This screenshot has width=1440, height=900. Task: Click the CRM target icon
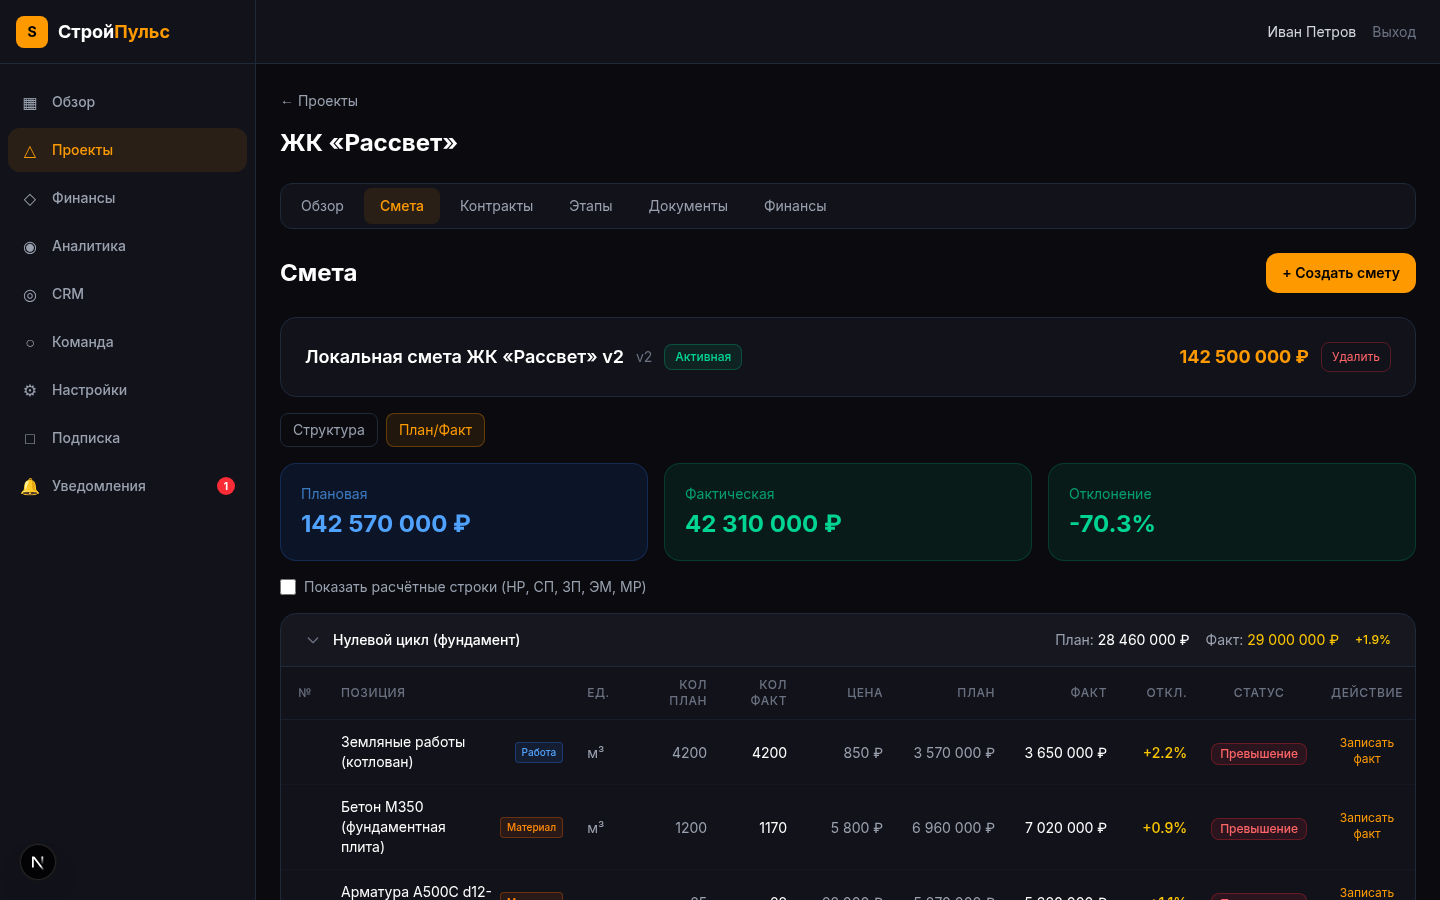pos(30,295)
